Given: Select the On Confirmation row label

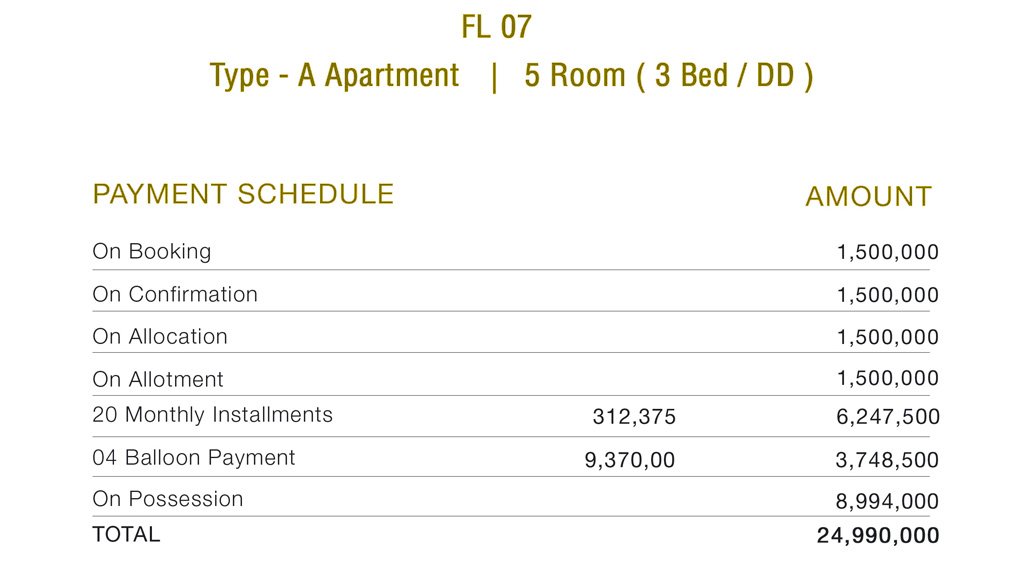Looking at the screenshot, I should coord(175,295).
